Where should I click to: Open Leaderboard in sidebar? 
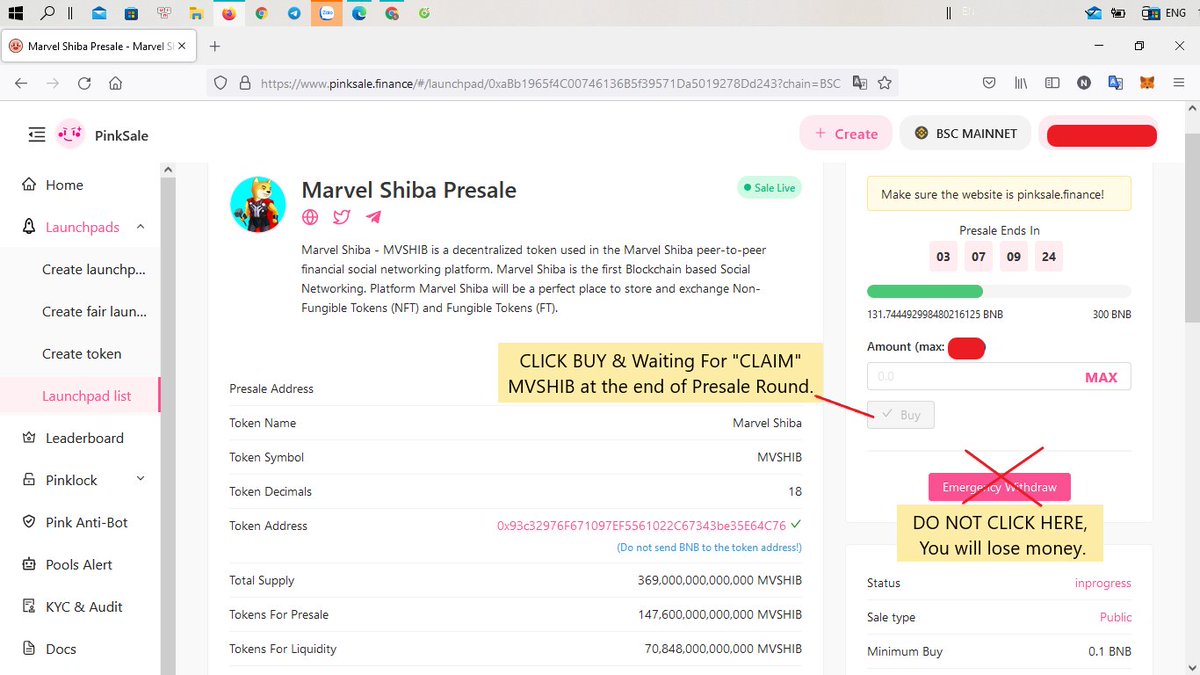pos(72,438)
